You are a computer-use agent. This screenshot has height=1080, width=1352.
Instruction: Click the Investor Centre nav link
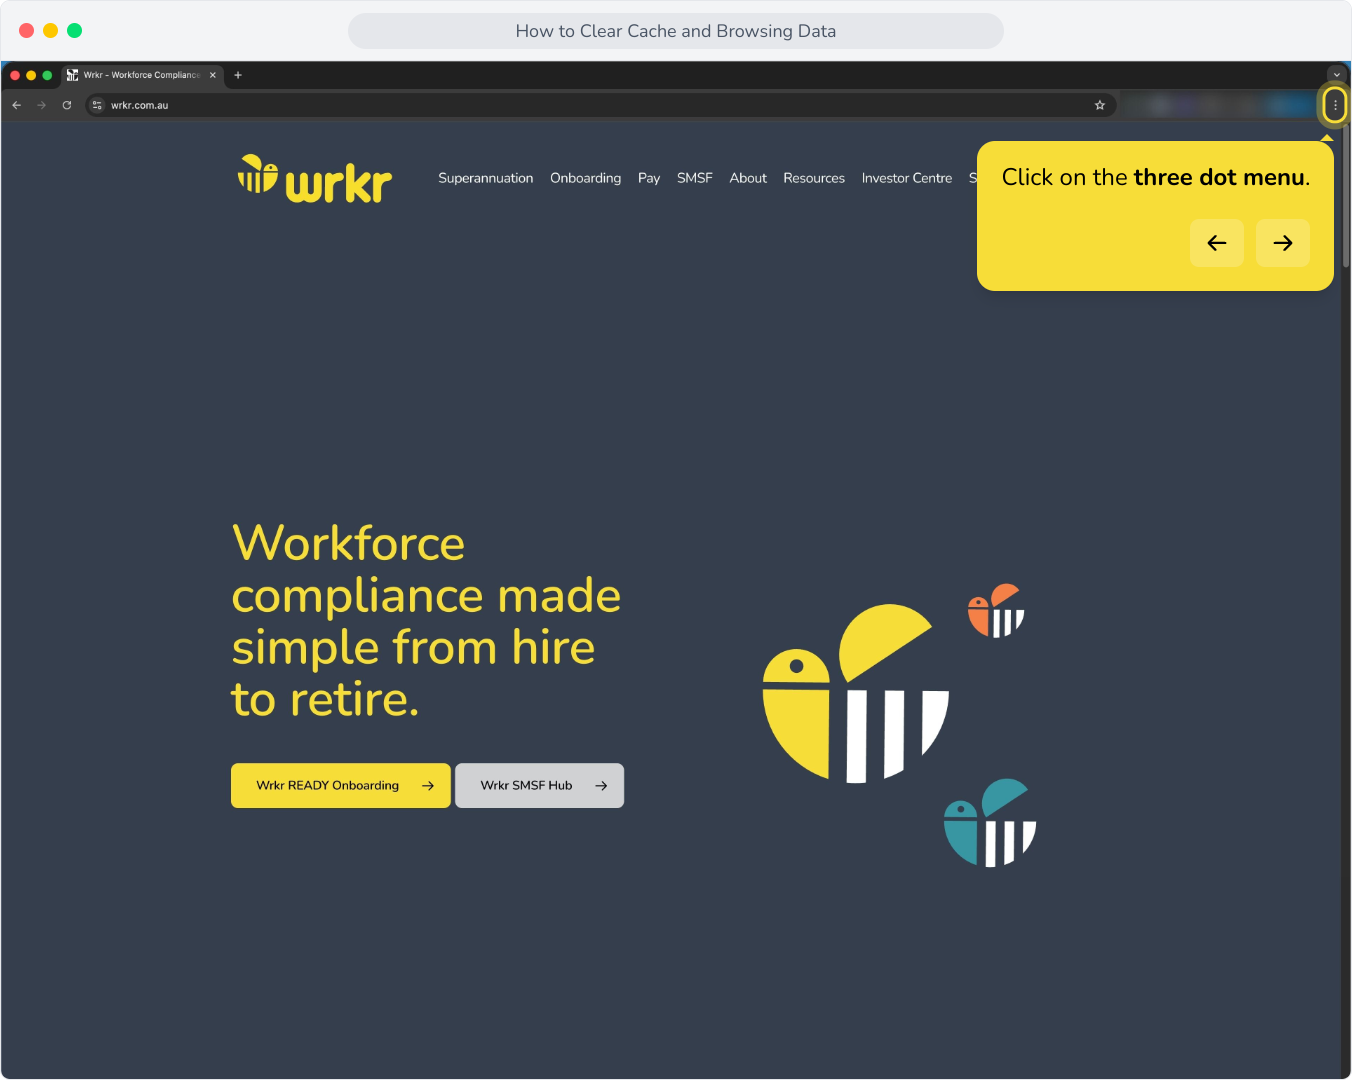[x=907, y=178]
